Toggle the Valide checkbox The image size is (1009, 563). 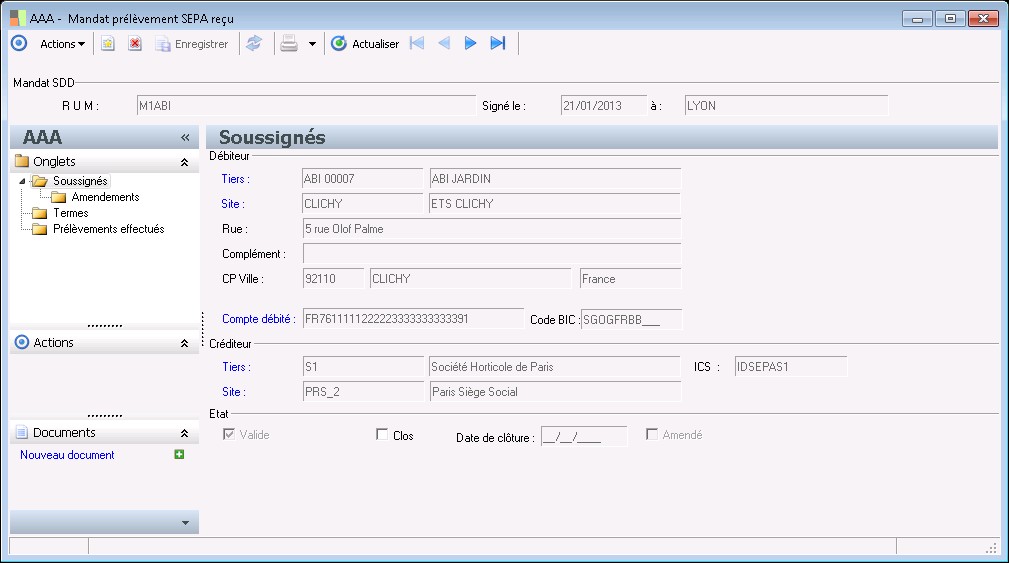pyautogui.click(x=229, y=435)
